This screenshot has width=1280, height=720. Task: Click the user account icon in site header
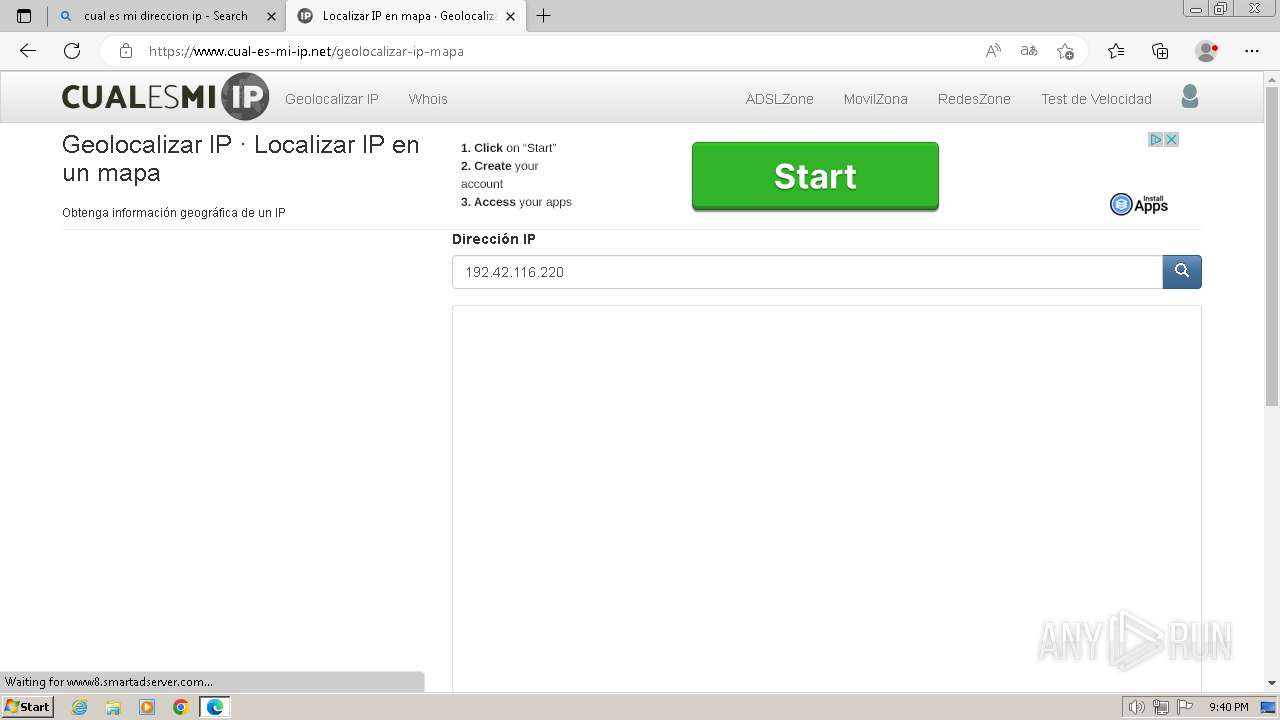[1189, 97]
